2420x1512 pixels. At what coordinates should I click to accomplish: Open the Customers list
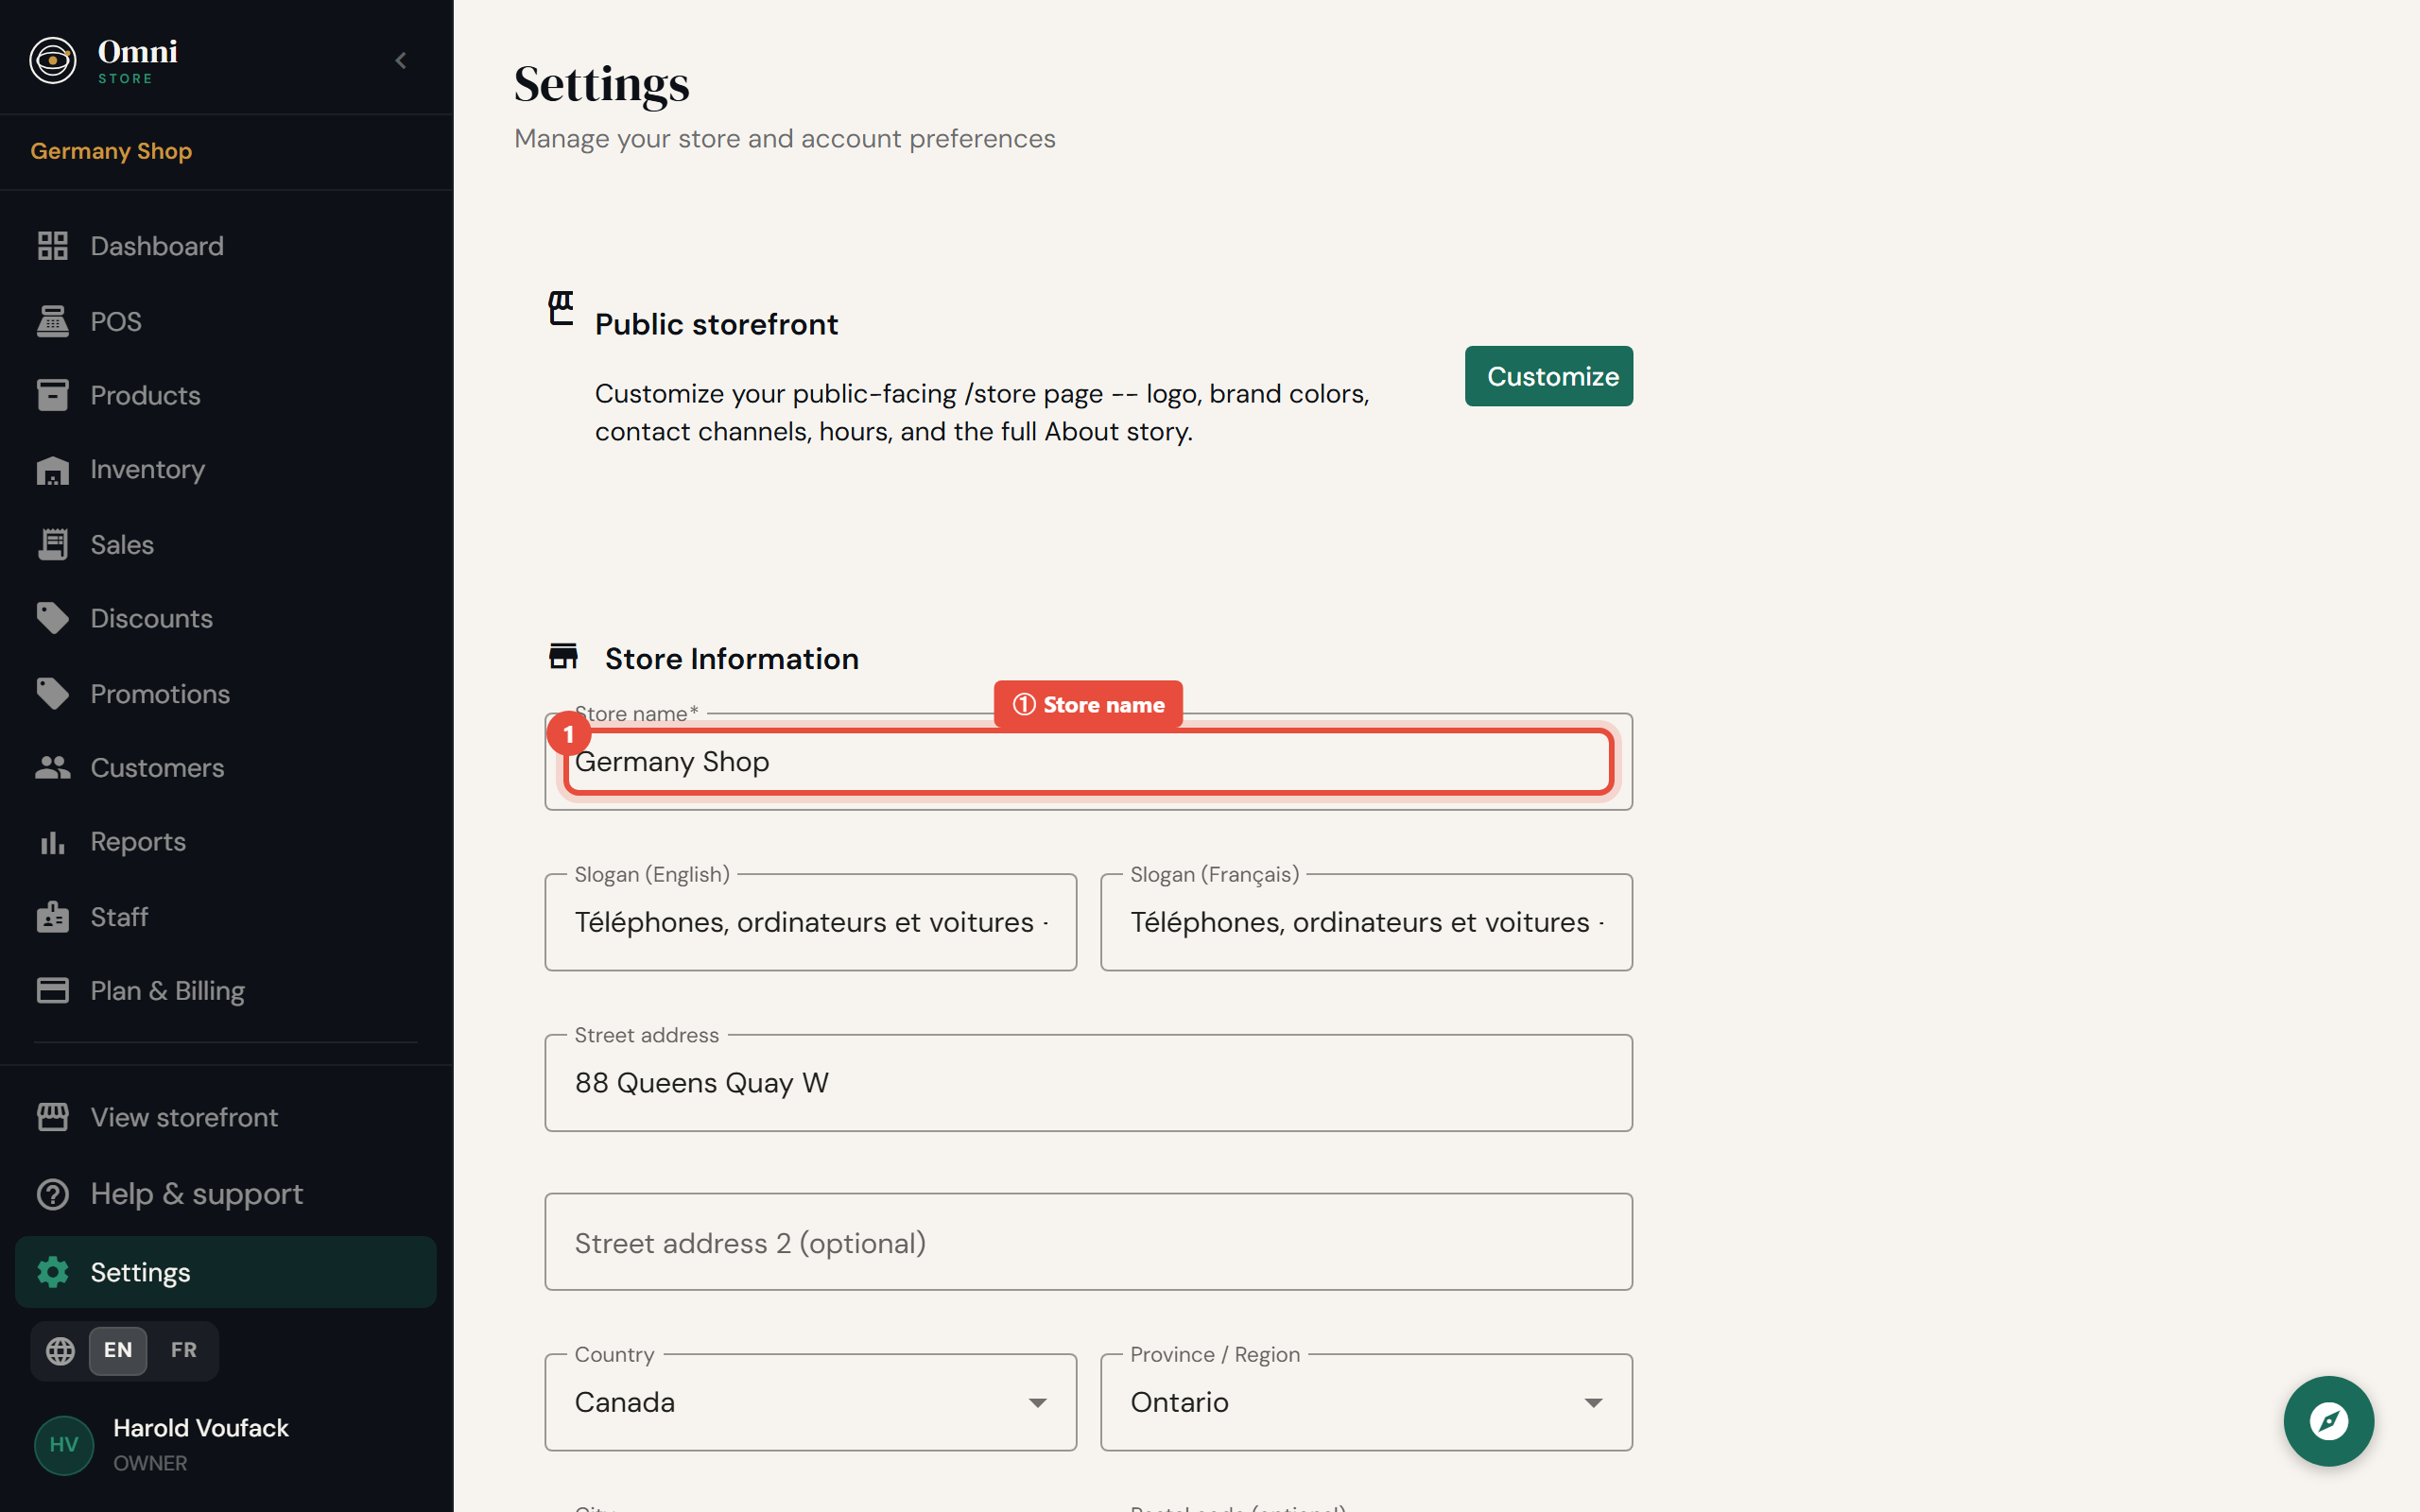226,767
